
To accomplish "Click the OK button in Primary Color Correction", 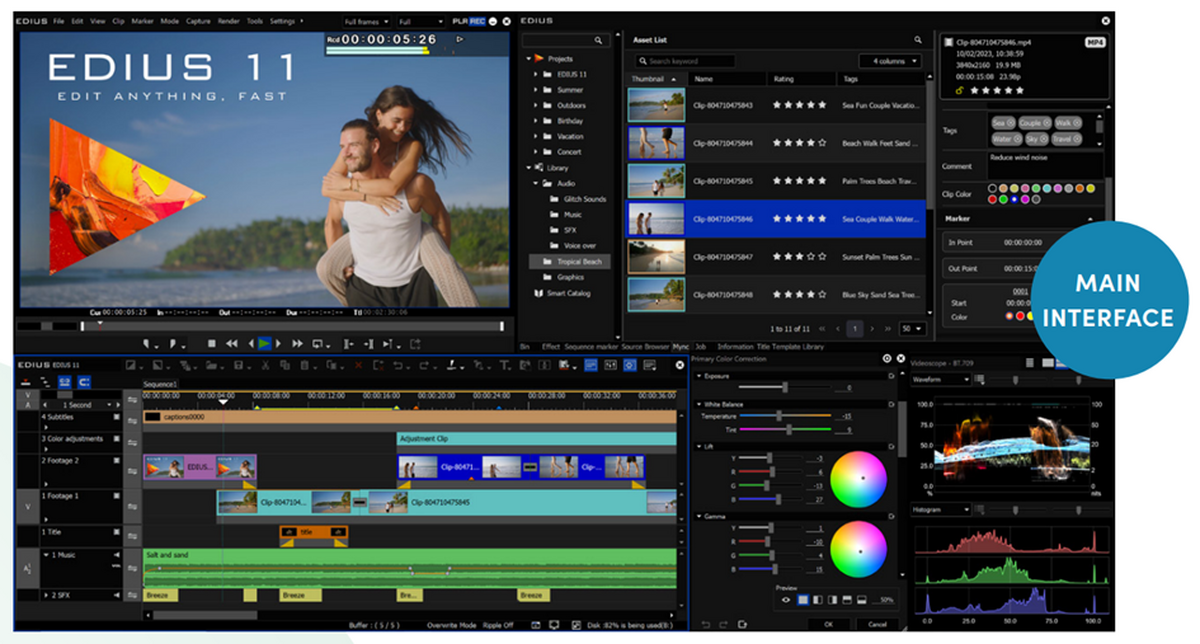I will click(x=828, y=624).
